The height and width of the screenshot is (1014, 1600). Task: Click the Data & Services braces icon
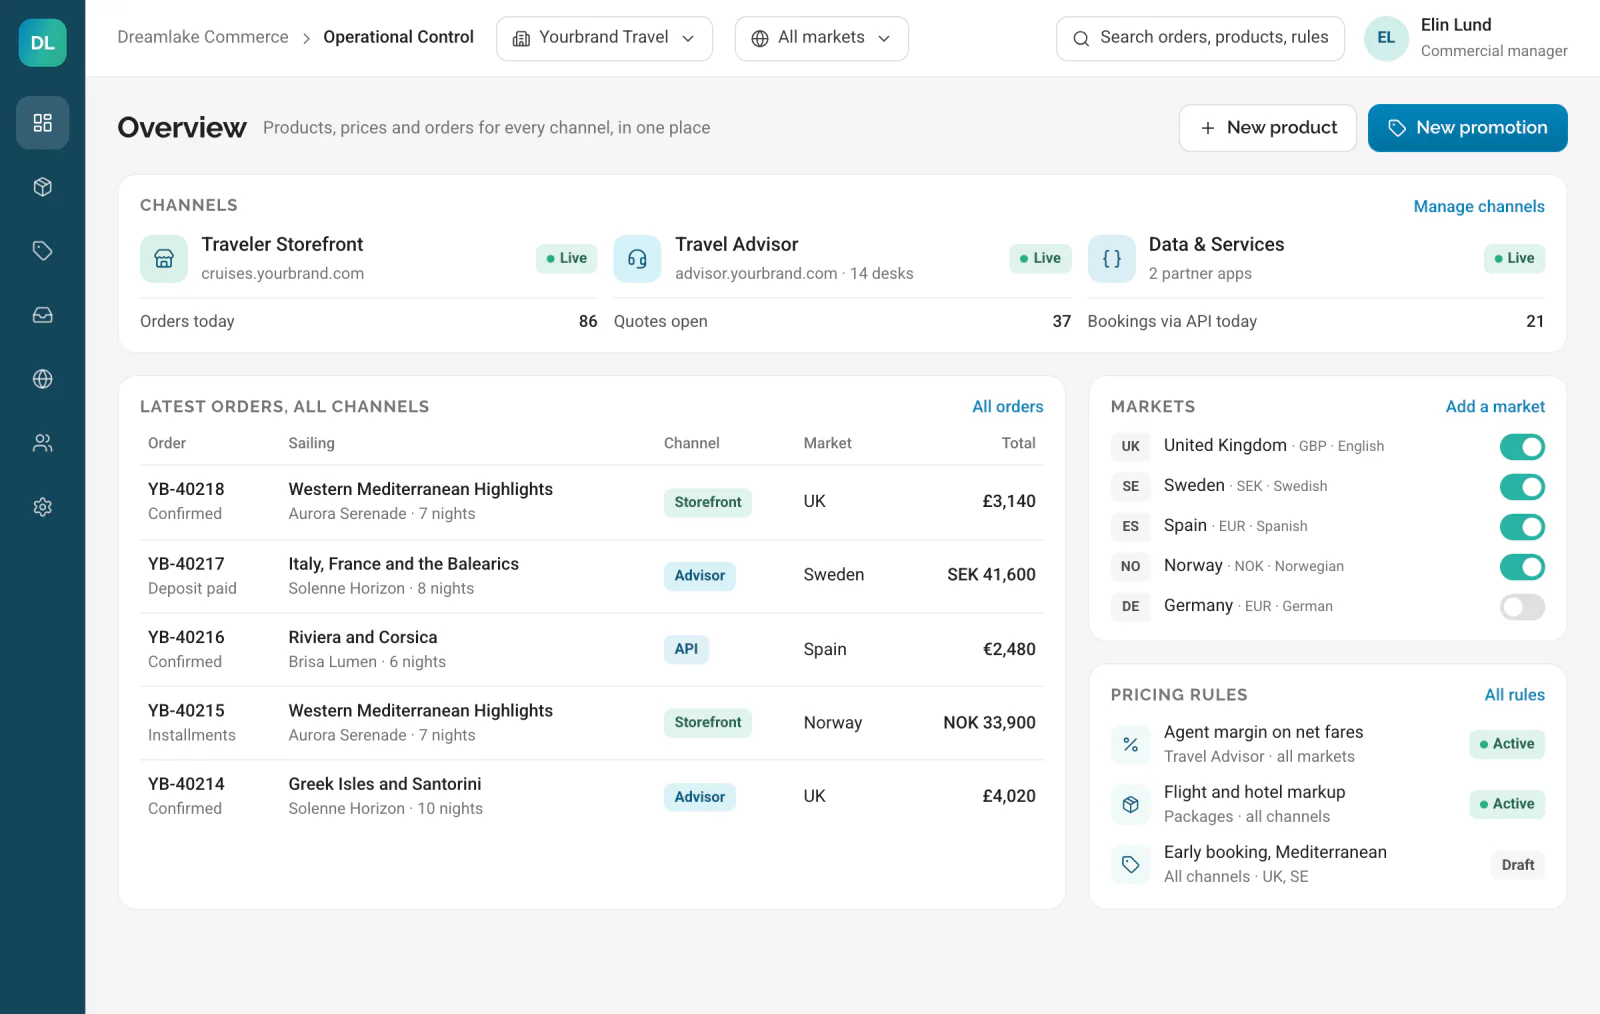[1111, 259]
